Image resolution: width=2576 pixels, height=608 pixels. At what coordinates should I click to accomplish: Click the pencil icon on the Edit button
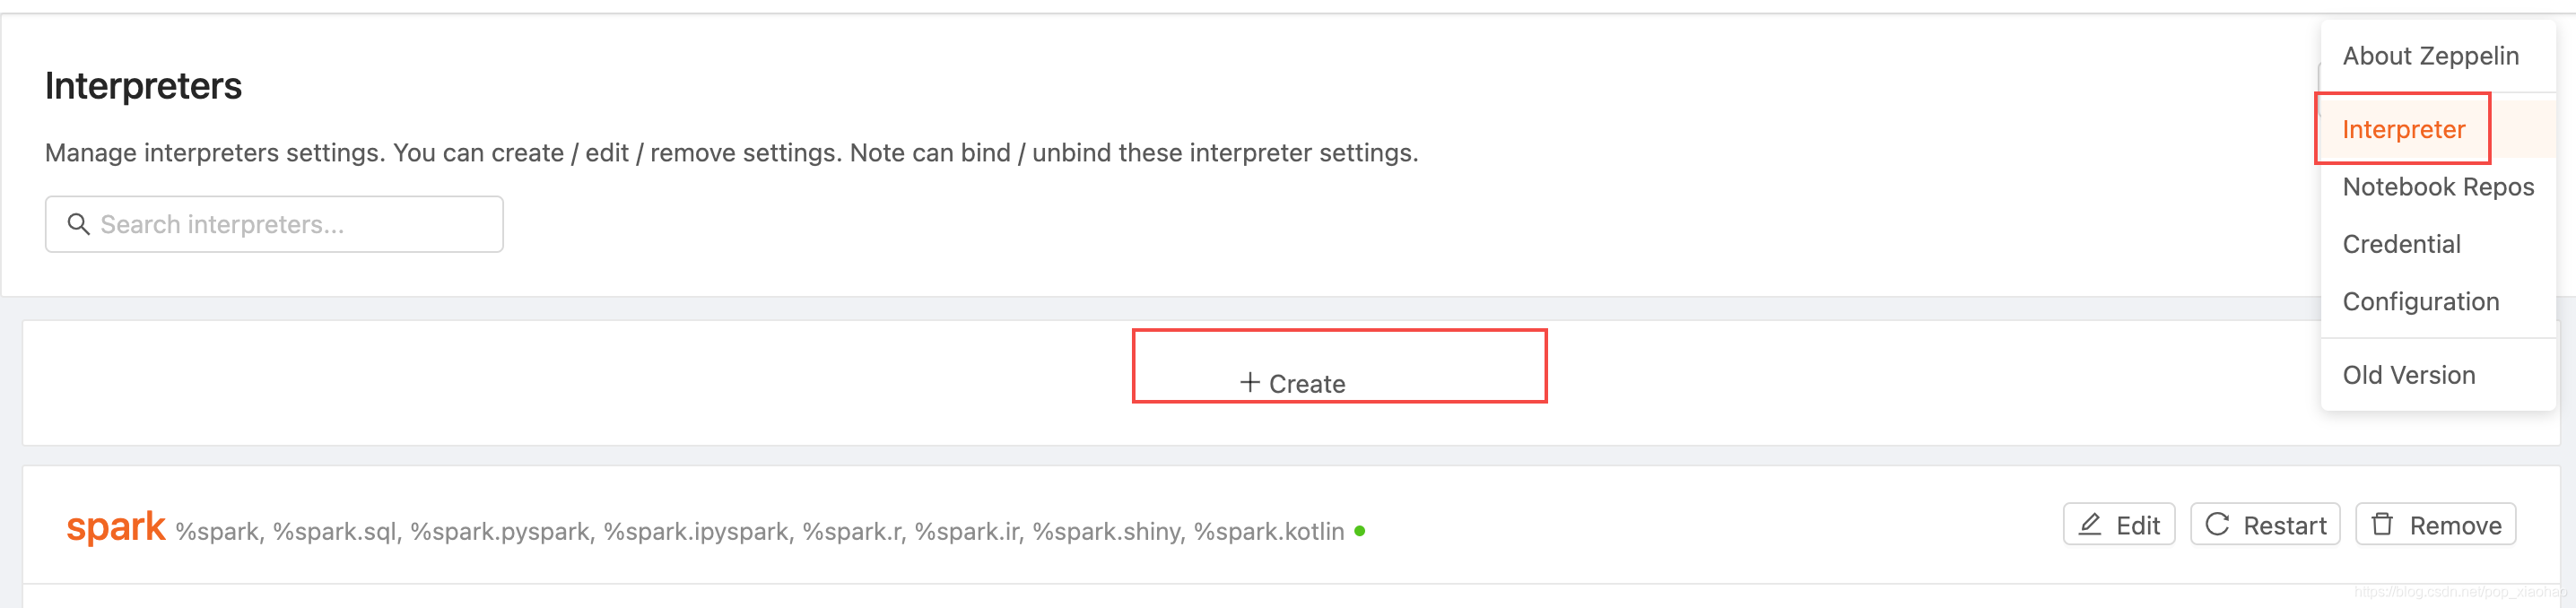click(2090, 524)
